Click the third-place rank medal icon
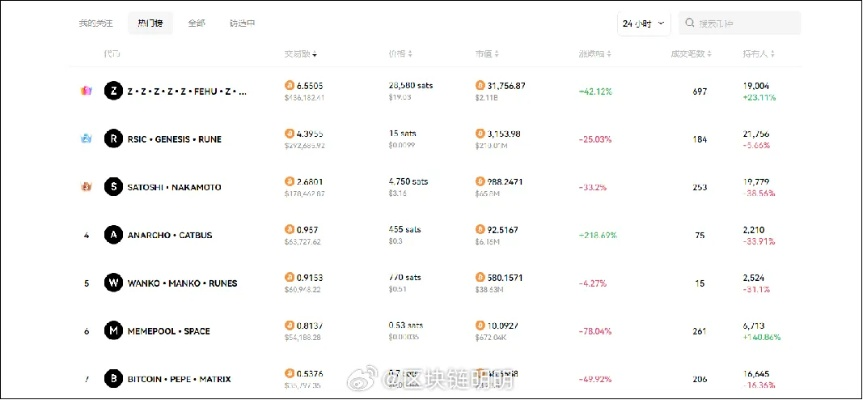863x400 pixels. 86,187
